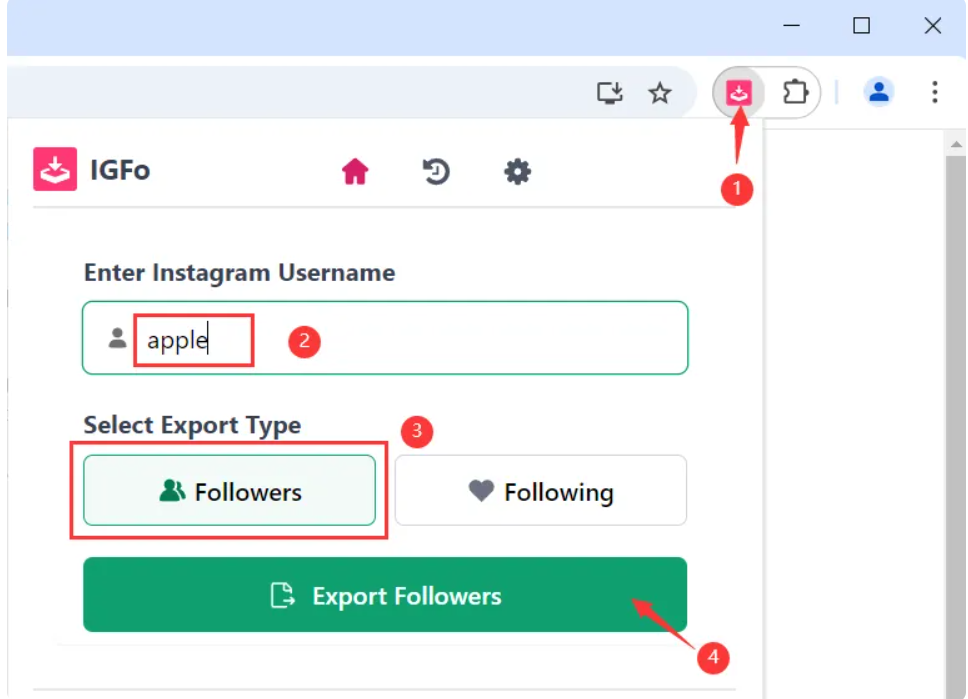The image size is (968, 699).
Task: Click the user silhouette icon in input
Action: tap(117, 338)
